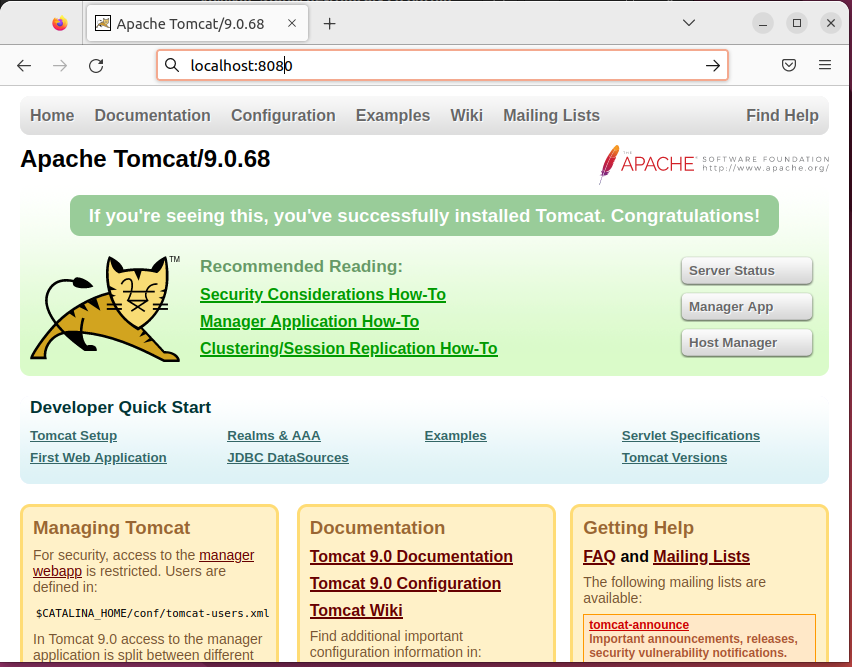Screen dimensions: 852x667
Task: Go back with the back arrow
Action: (24, 66)
